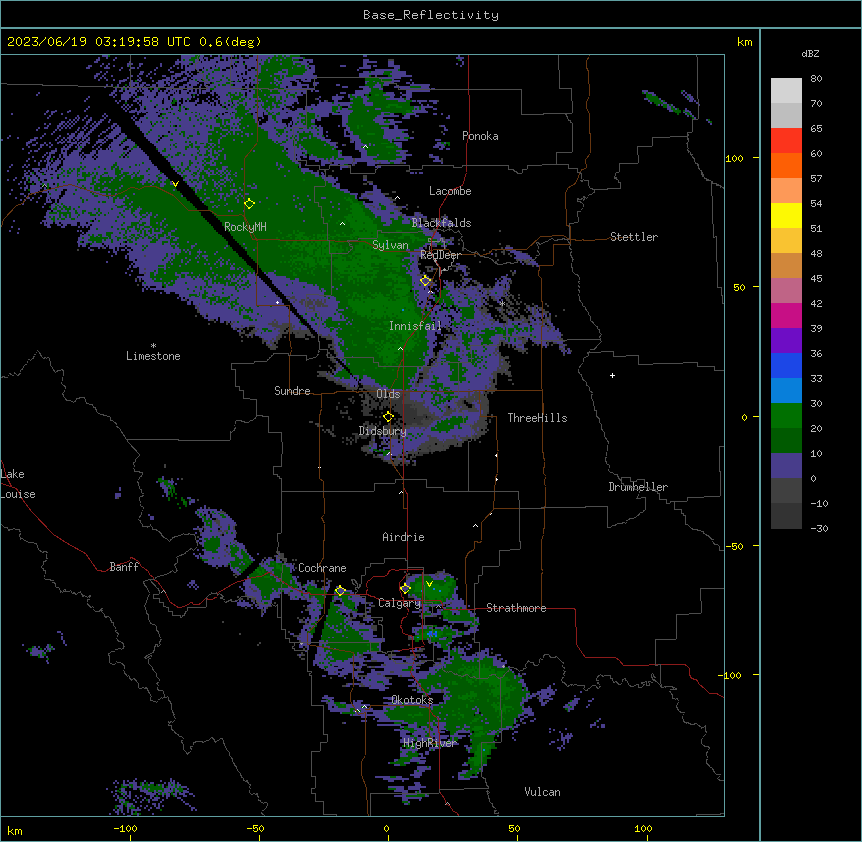Click the Vulcan label
Viewport: 862px width, 842px height.
click(542, 792)
